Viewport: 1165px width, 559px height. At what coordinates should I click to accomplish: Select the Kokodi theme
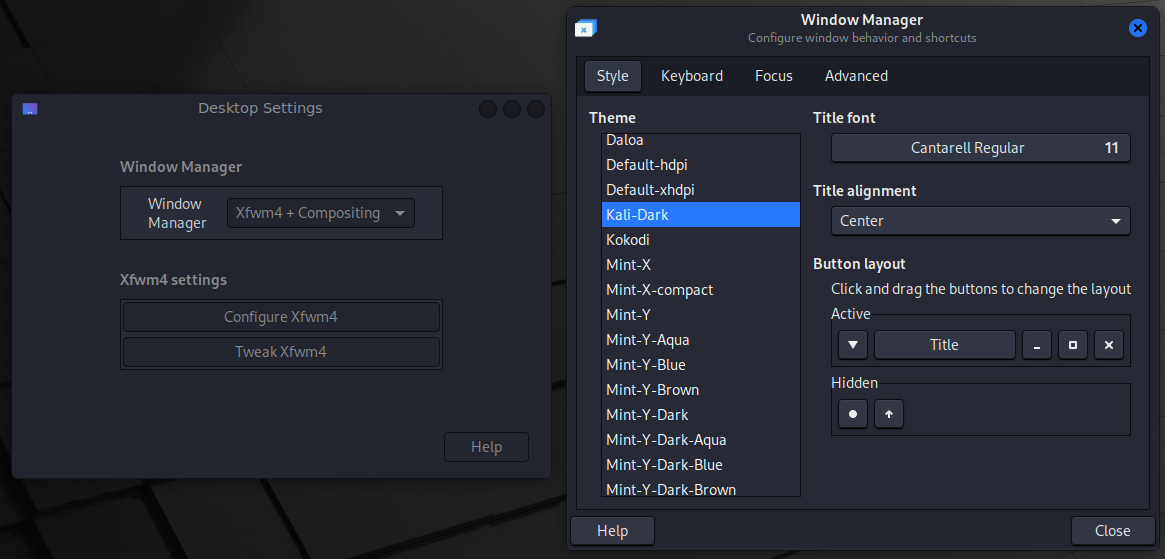click(x=701, y=239)
